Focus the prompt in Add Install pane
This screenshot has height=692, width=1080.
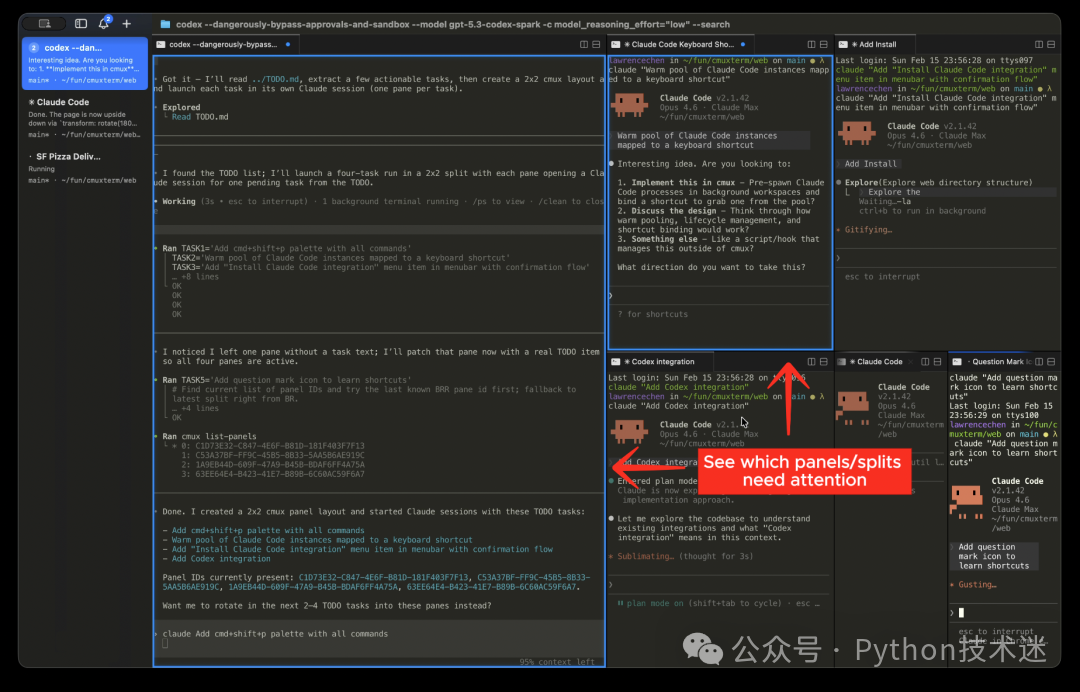pyautogui.click(x=946, y=258)
